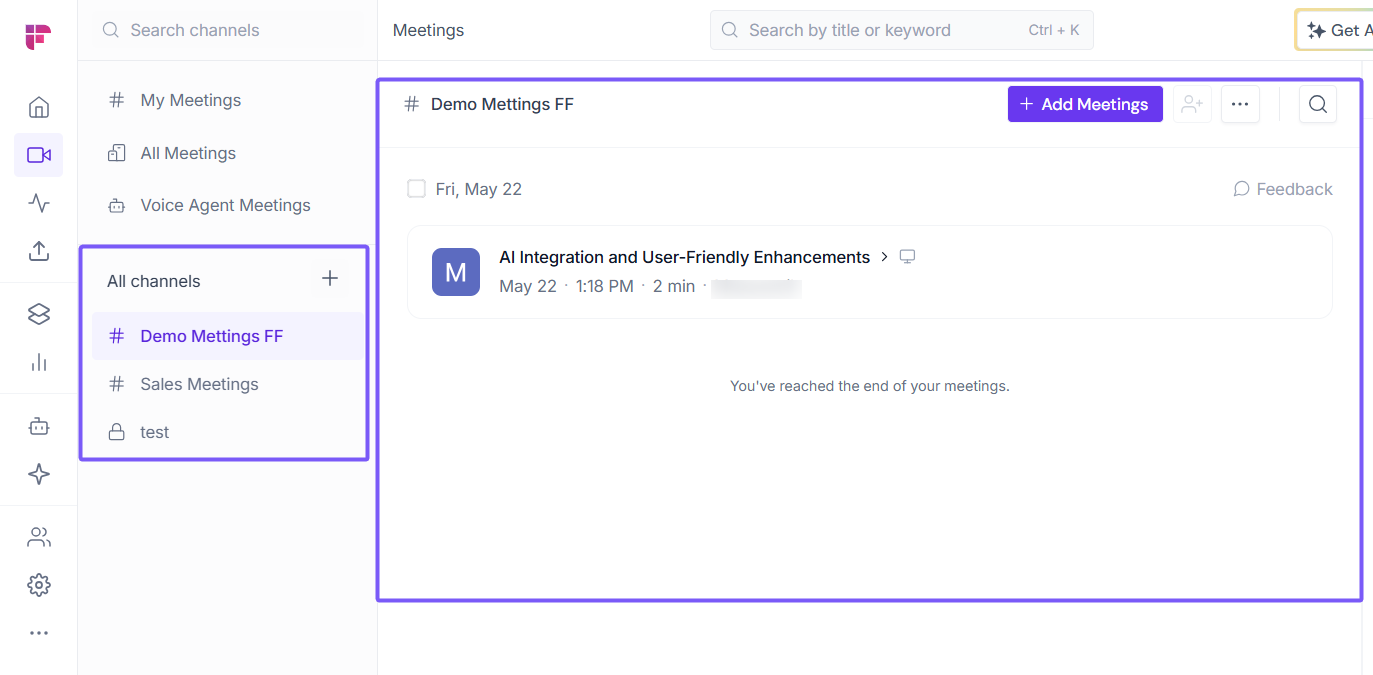Open the activity pulse icon
Screen dimensions: 1373x675
39,203
